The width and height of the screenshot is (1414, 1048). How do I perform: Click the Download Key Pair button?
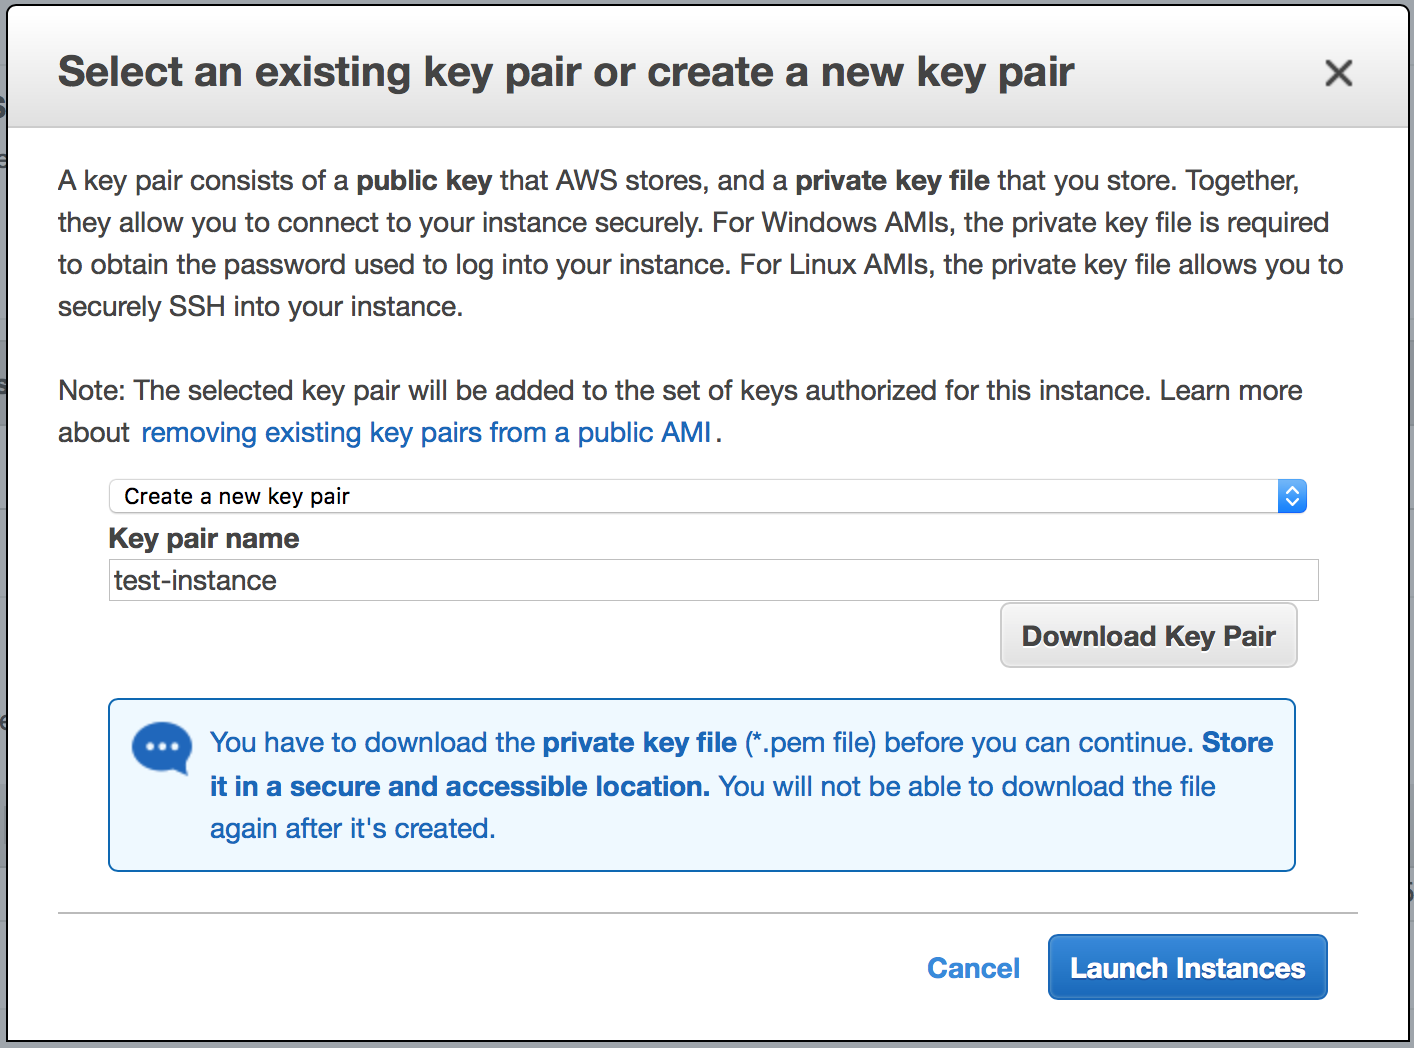point(1148,636)
